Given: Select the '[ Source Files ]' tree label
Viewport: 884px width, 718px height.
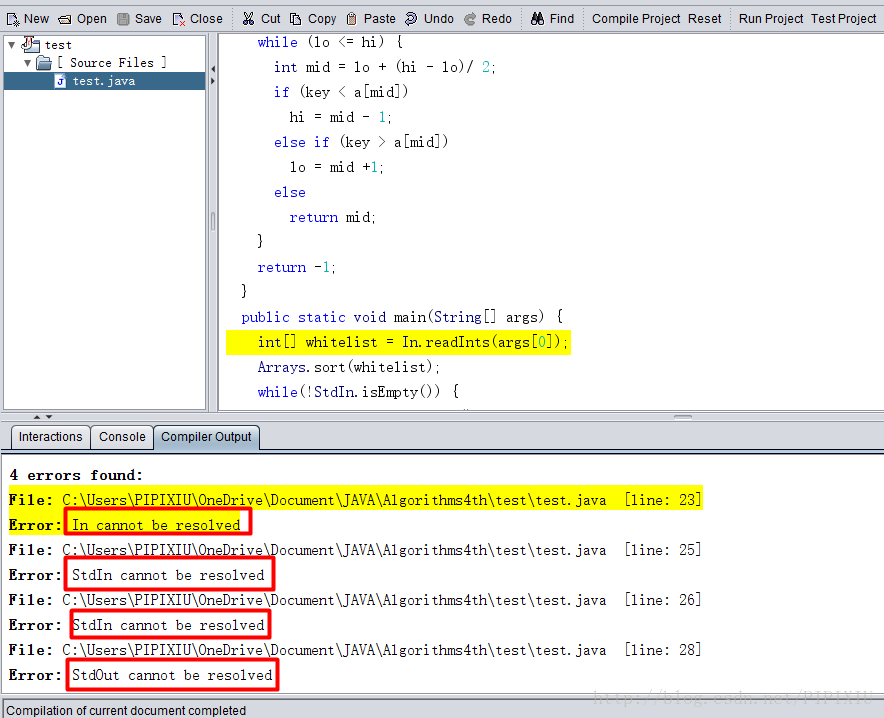Looking at the screenshot, I should [x=112, y=63].
